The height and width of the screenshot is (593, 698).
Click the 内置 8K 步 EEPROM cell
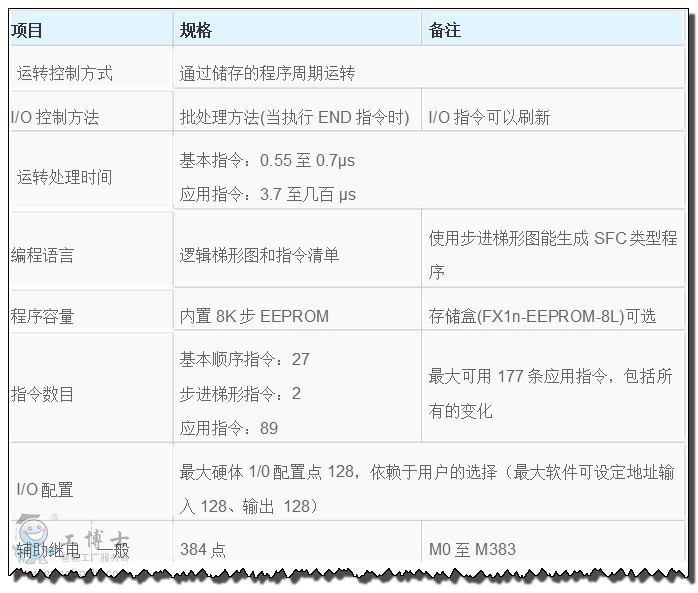pos(254,316)
